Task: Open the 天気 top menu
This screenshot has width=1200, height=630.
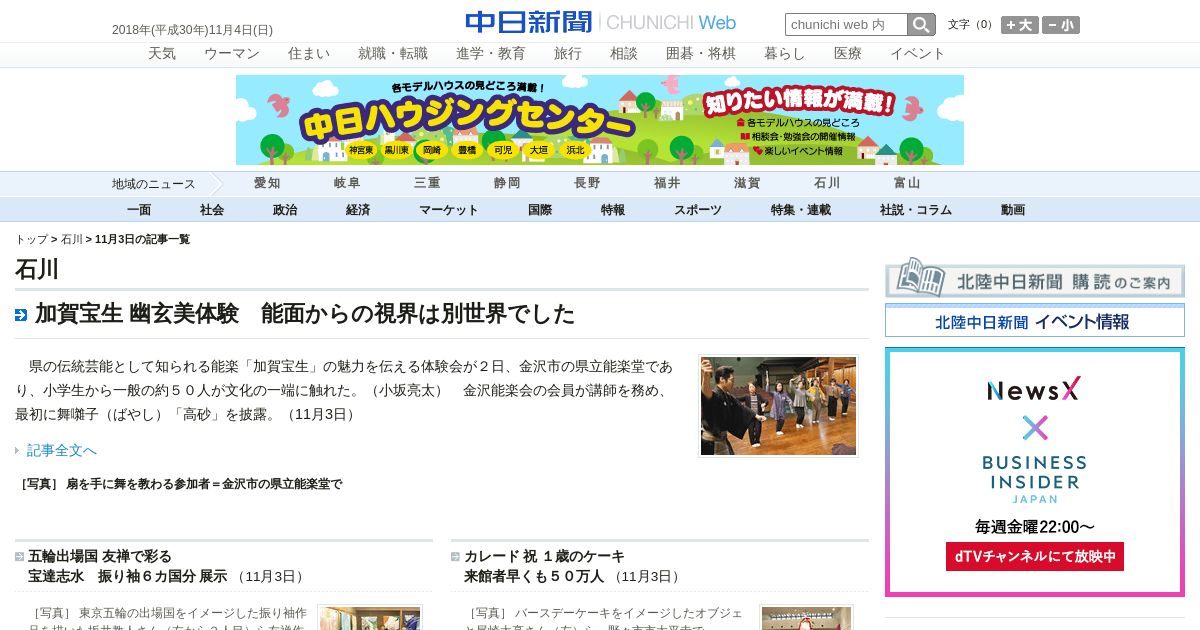Action: [162, 54]
